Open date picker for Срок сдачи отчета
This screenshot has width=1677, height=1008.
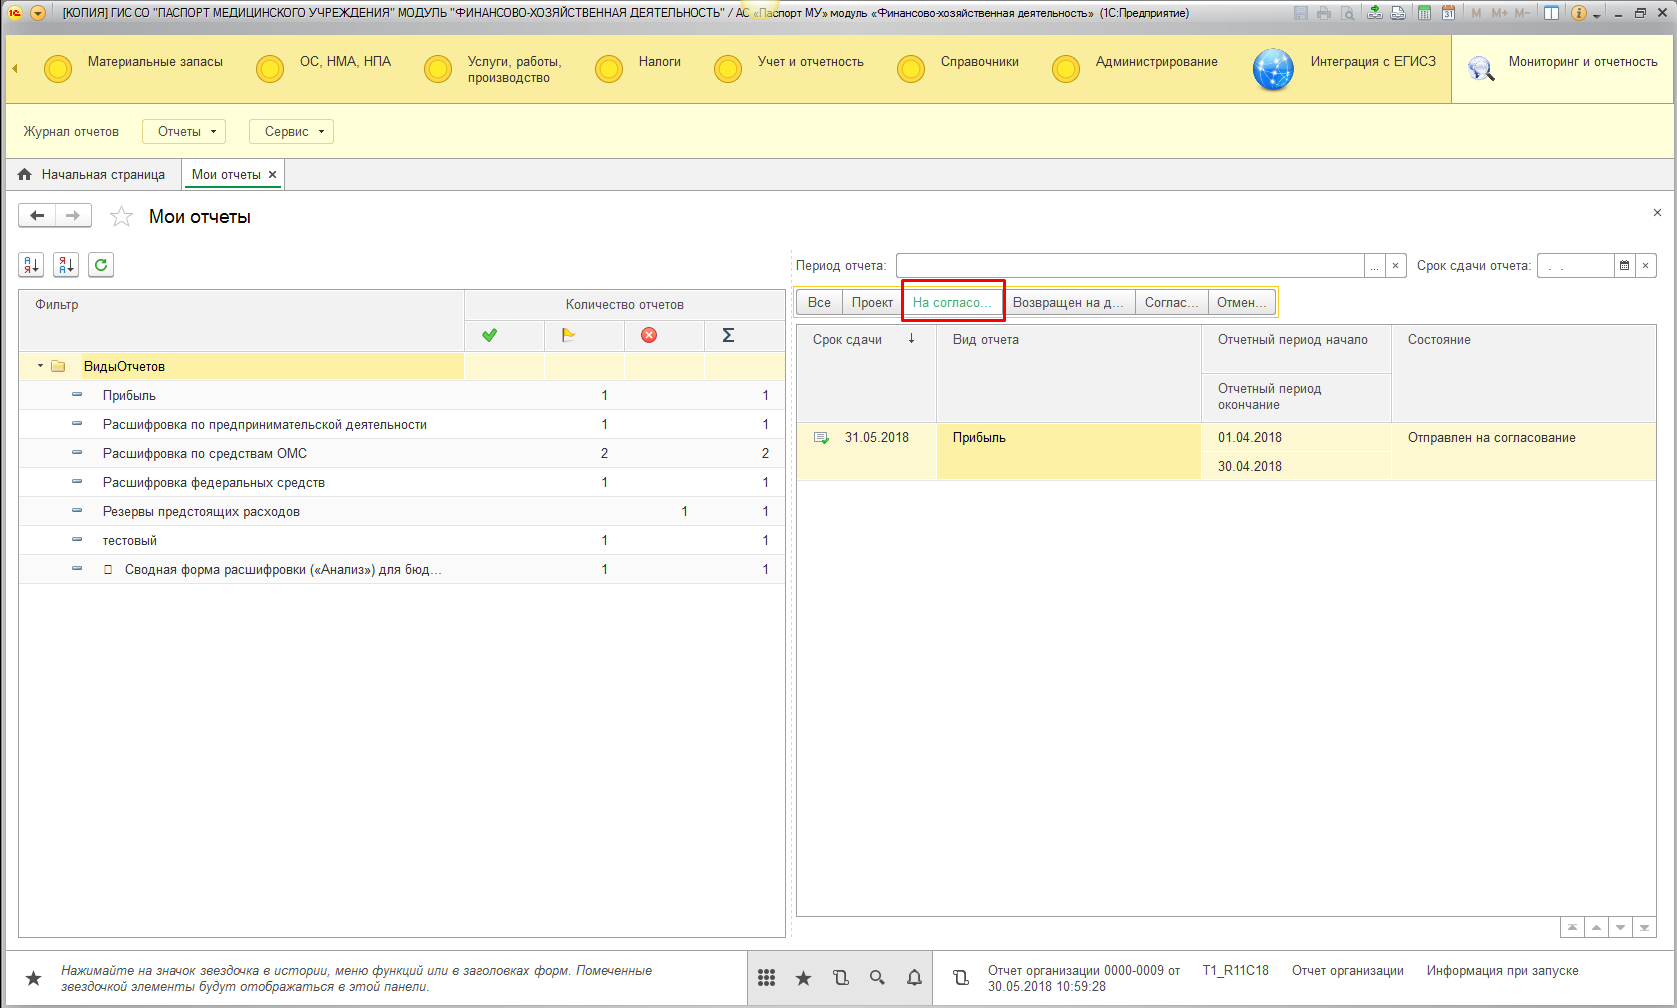(x=1624, y=266)
